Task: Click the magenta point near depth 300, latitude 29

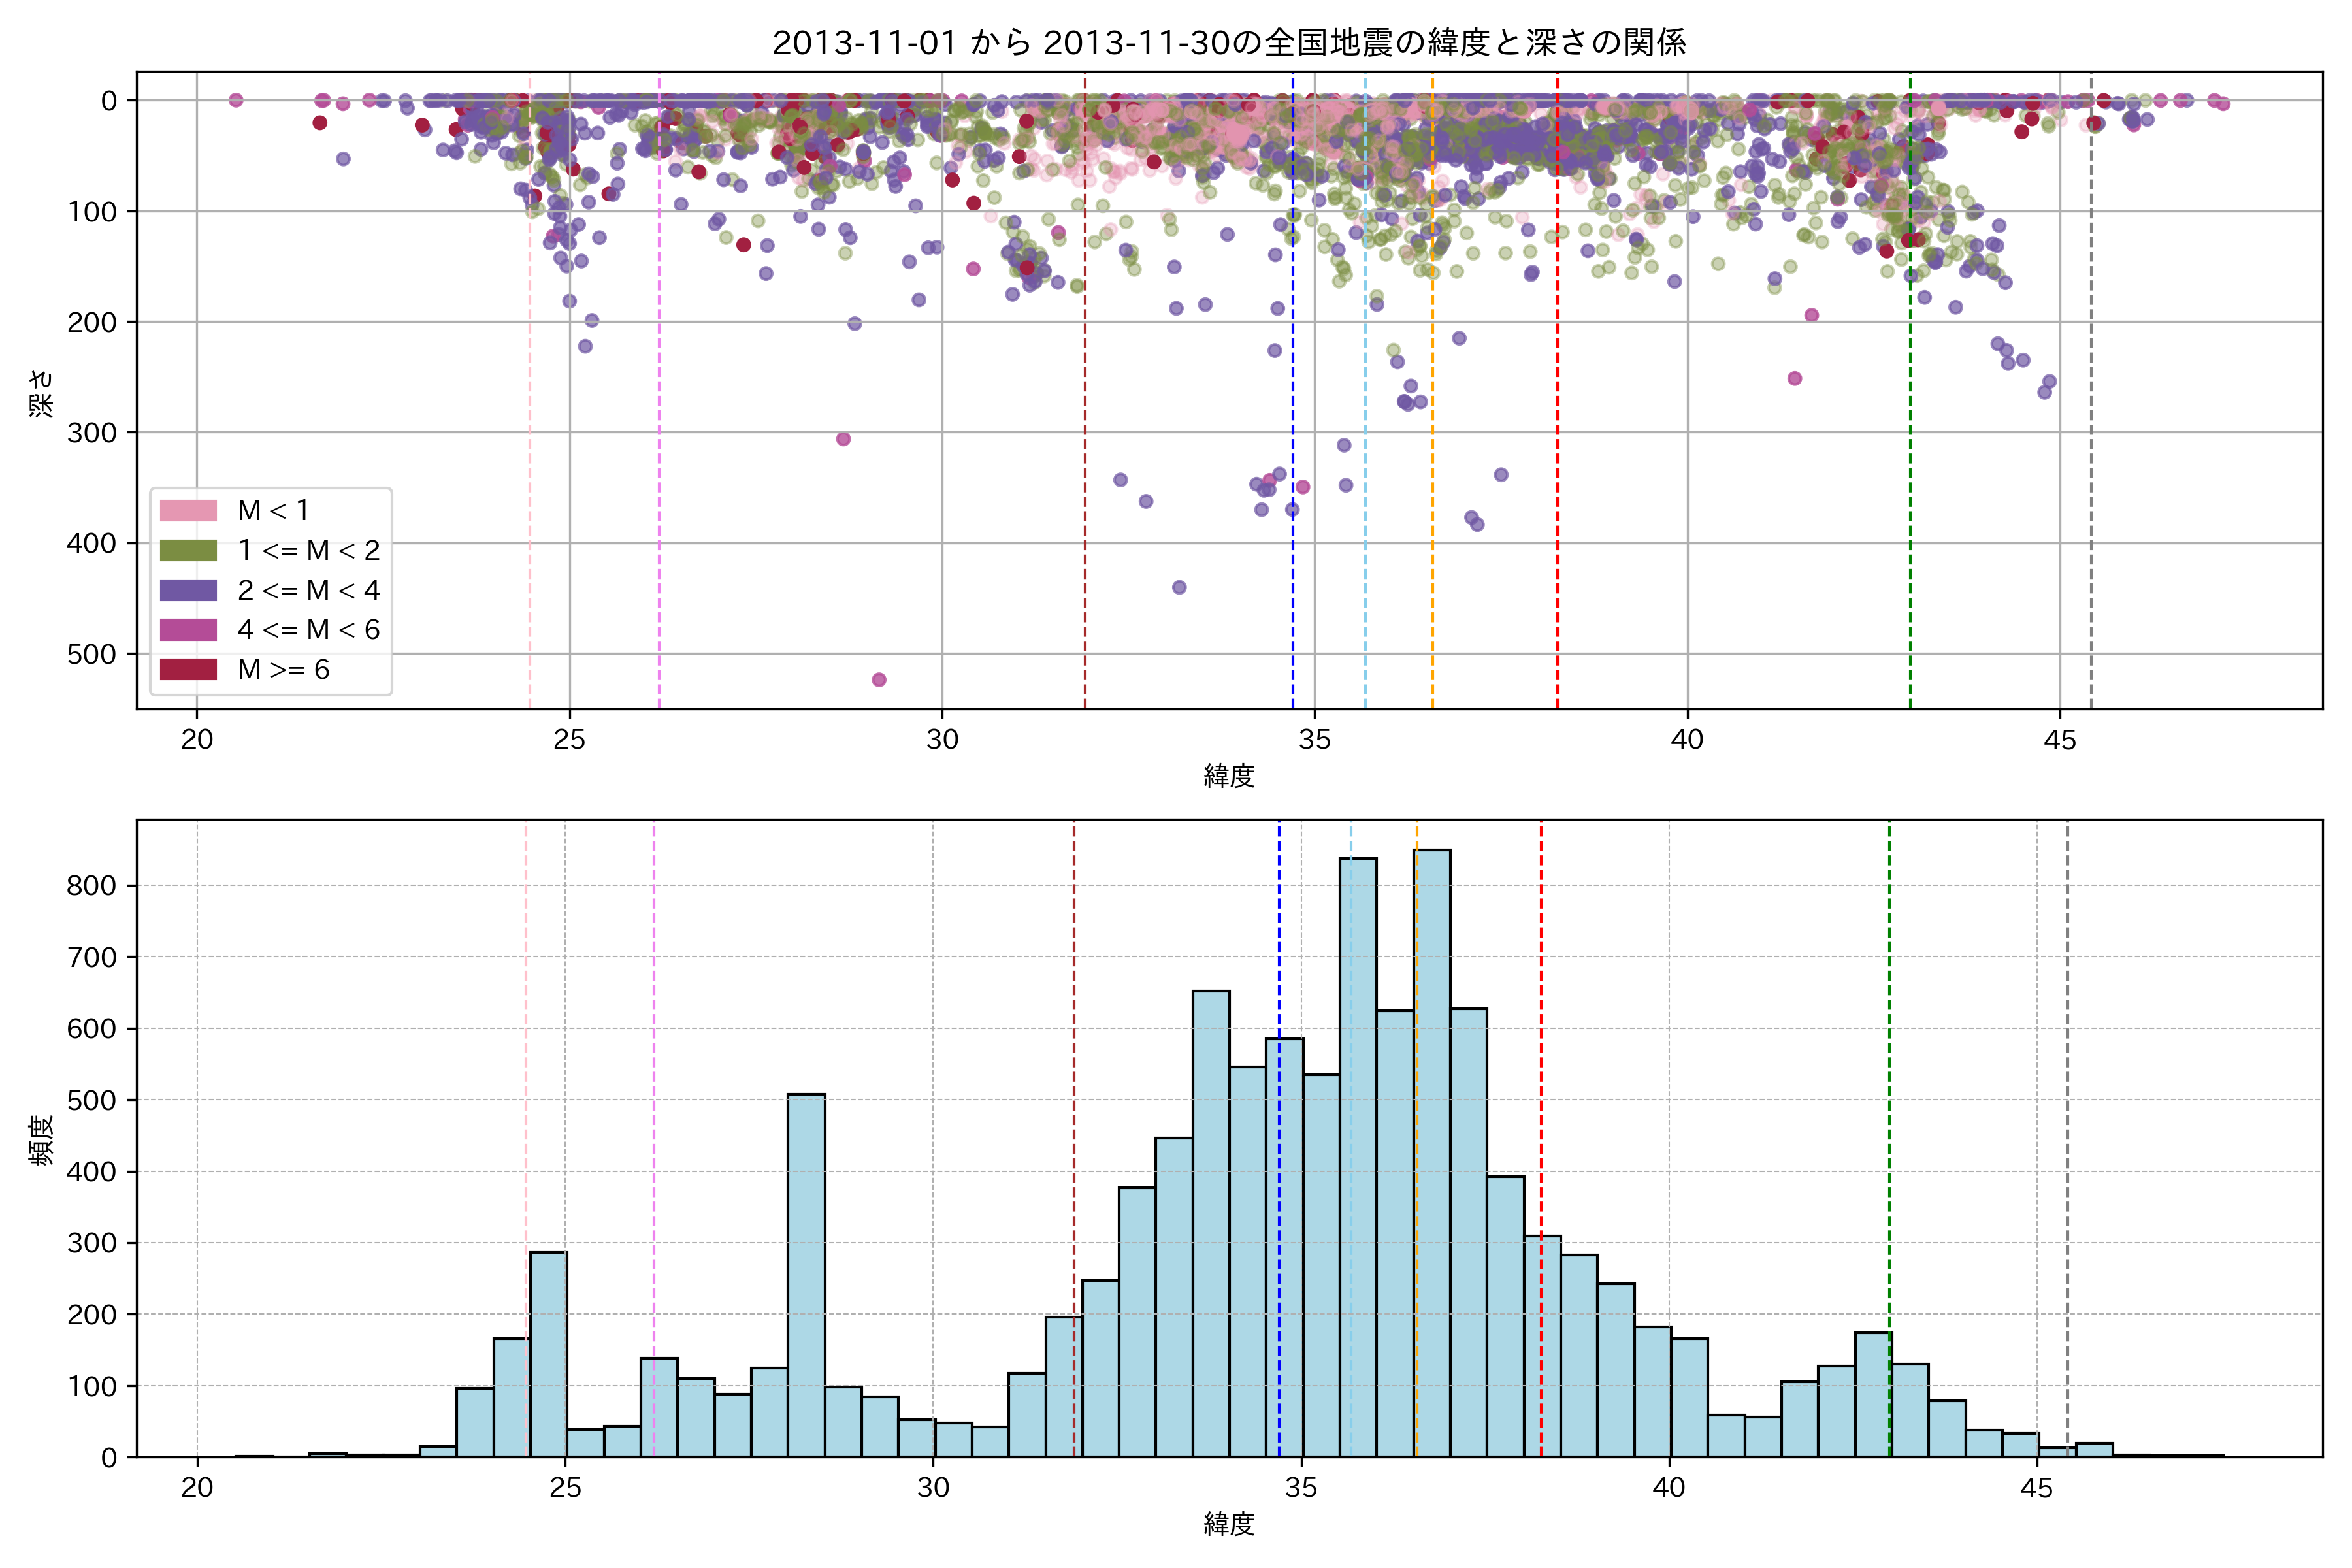Action: (x=843, y=439)
